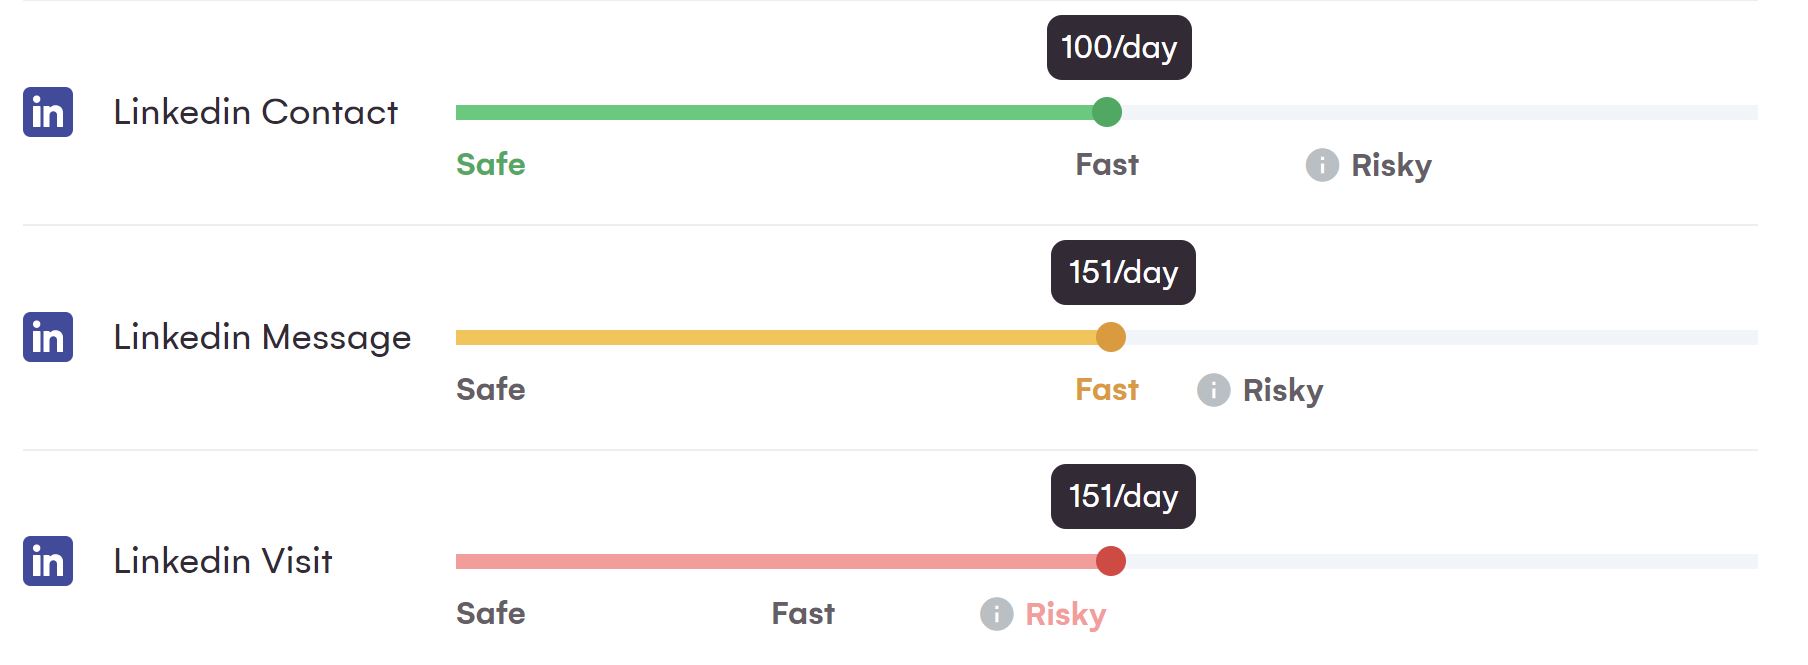Click the LinkedIn icon beside Linkedin Message
This screenshot has width=1808, height=665.
tap(48, 337)
